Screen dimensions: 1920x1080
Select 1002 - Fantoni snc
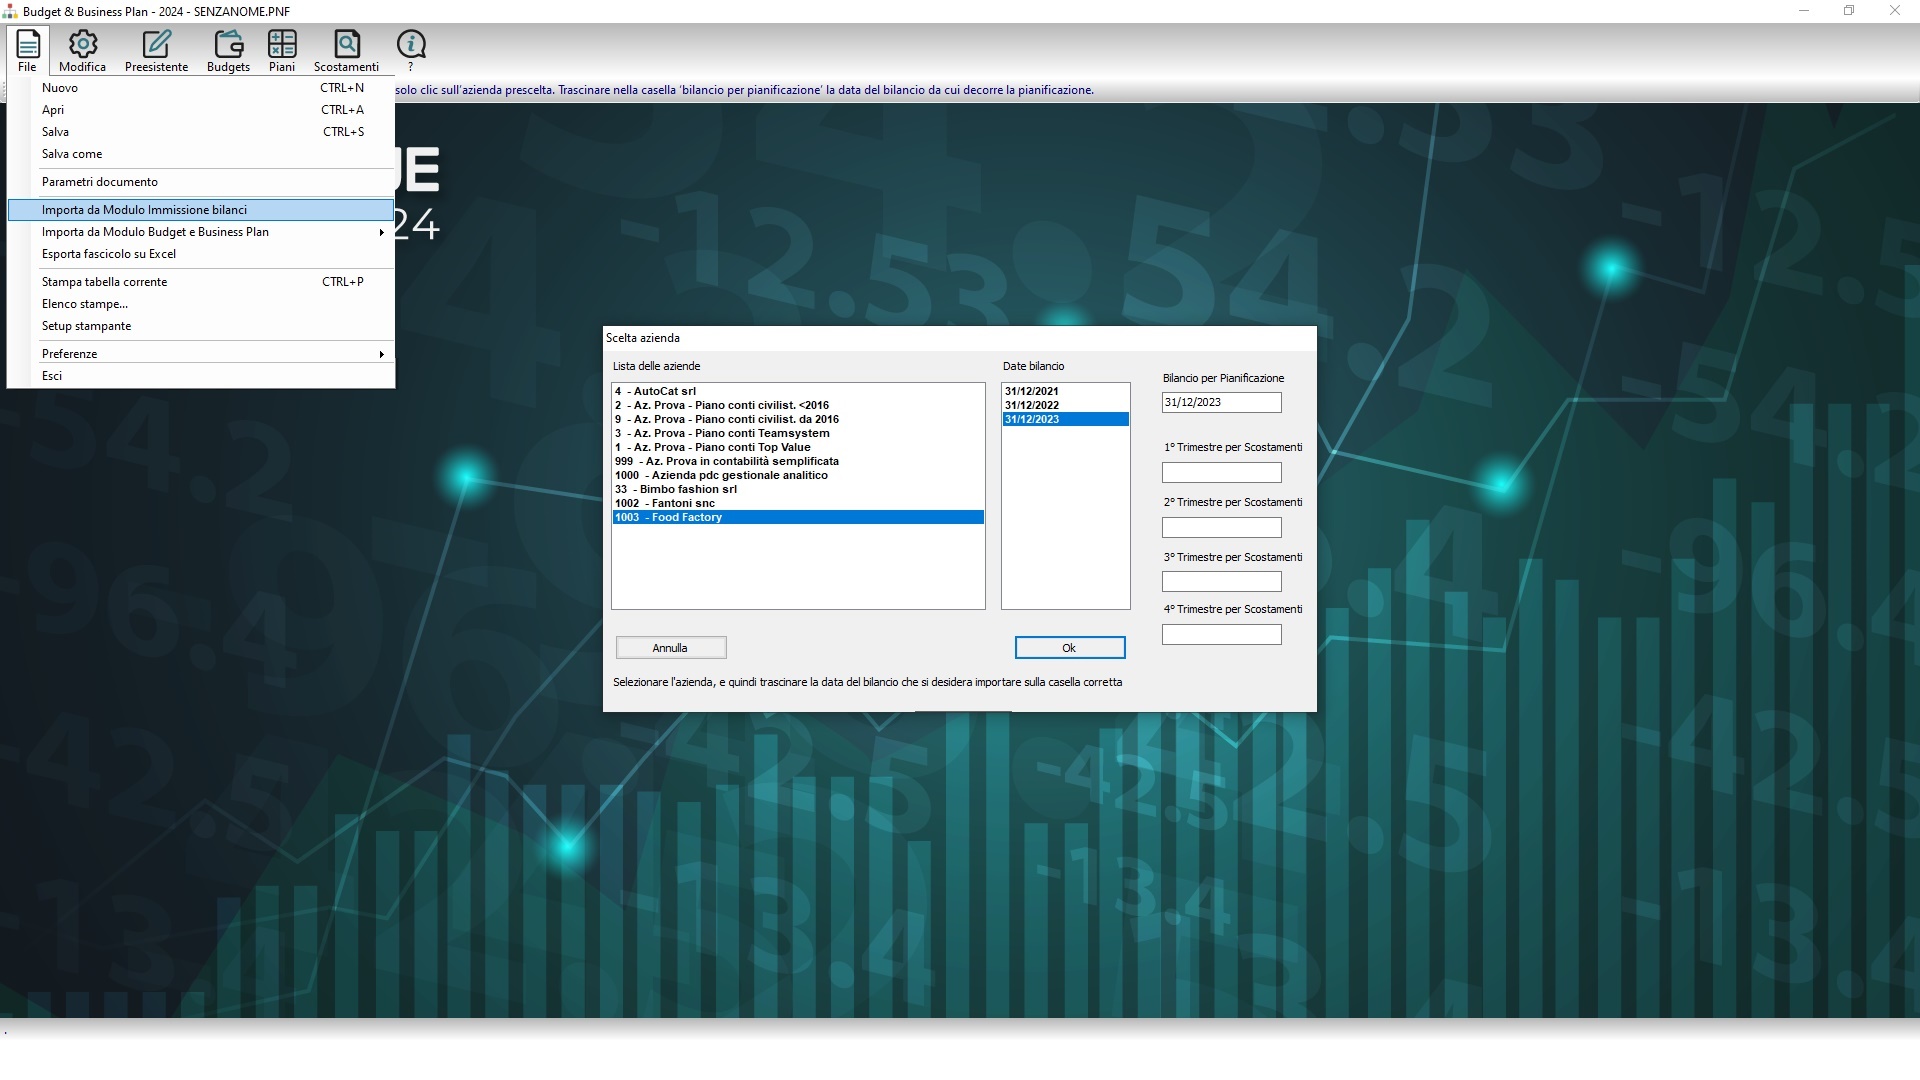click(798, 503)
